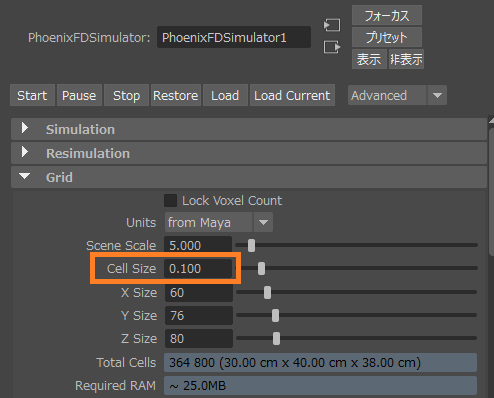
Task: Click the フォーカス (Focus) button
Action: point(387,15)
